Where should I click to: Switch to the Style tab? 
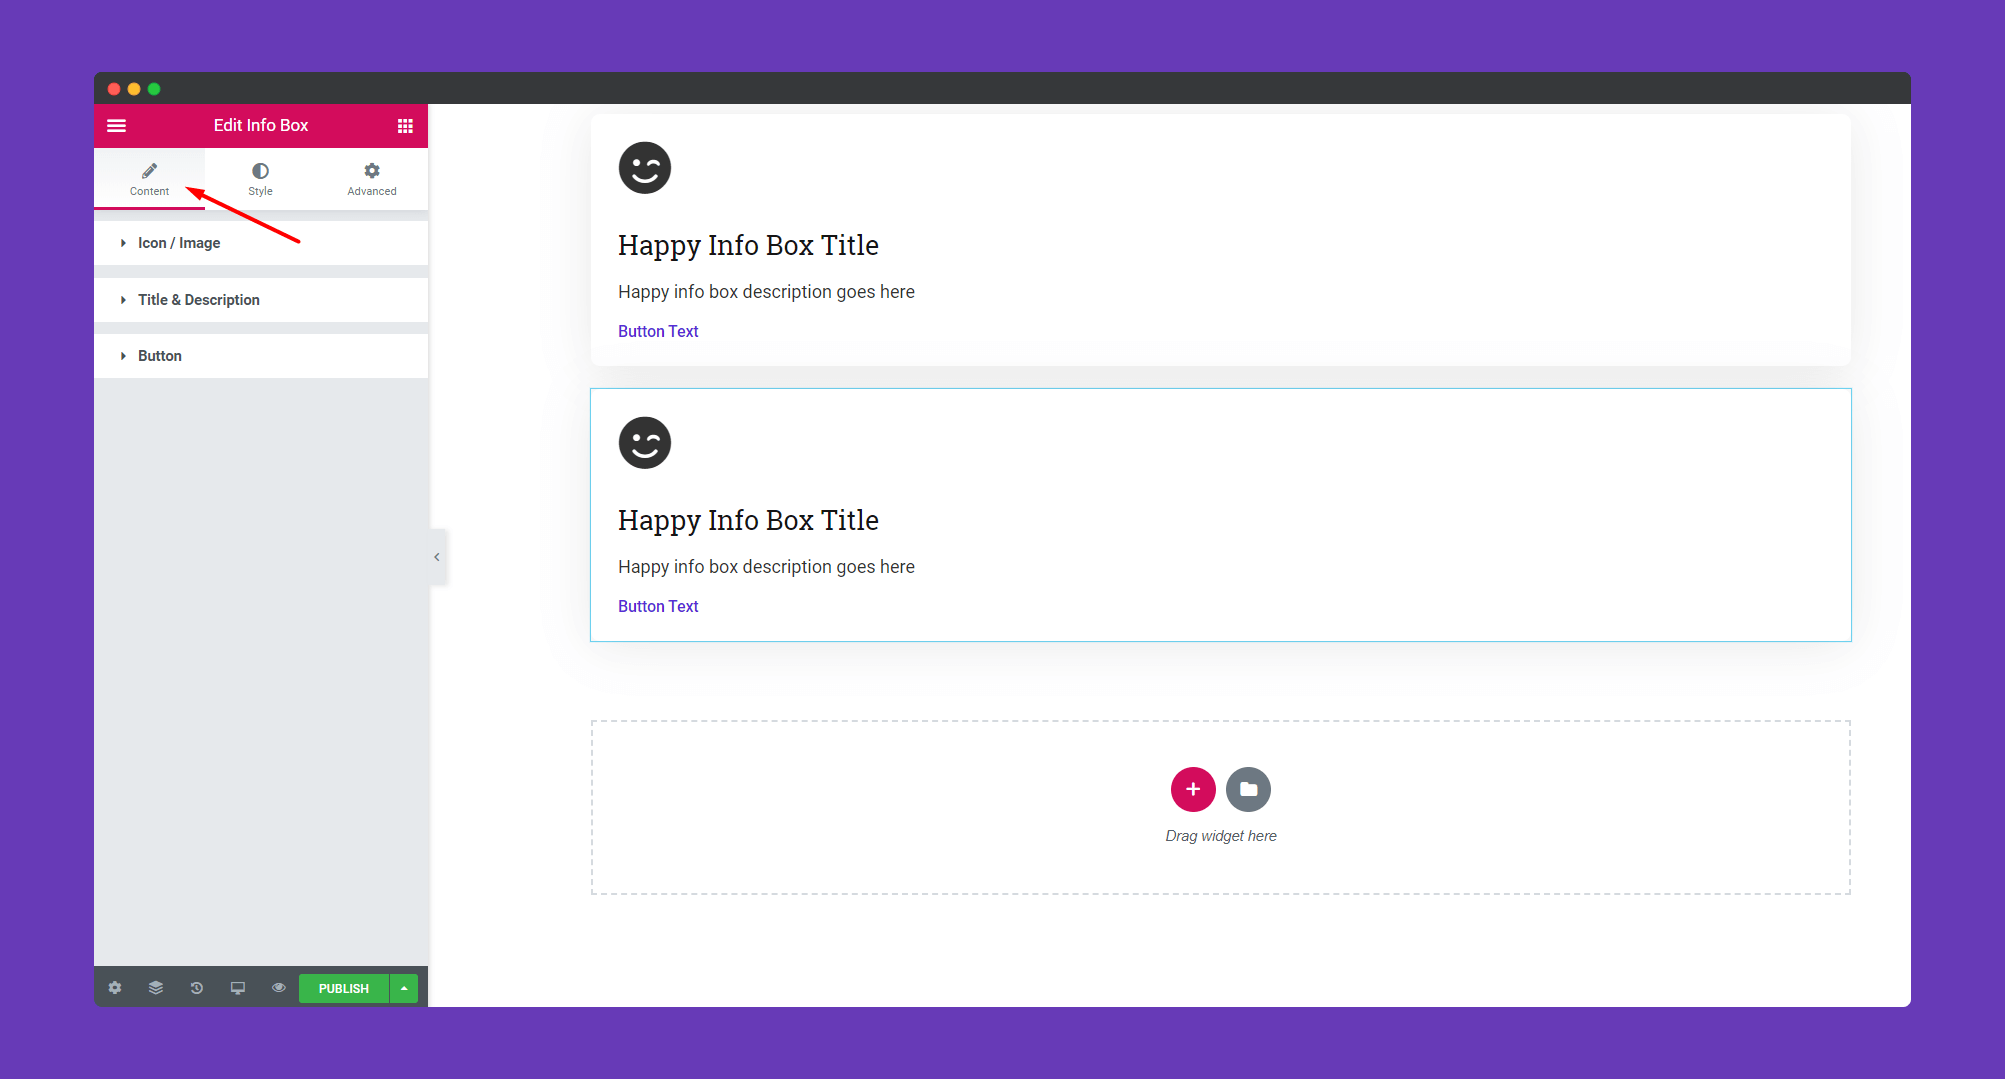260,179
